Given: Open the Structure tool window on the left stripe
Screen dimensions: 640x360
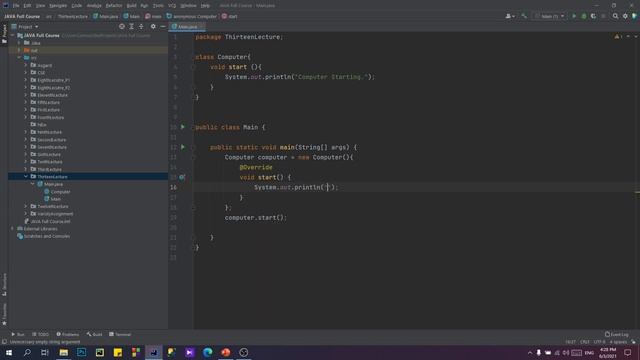Looking at the screenshot, I should click(x=4, y=284).
